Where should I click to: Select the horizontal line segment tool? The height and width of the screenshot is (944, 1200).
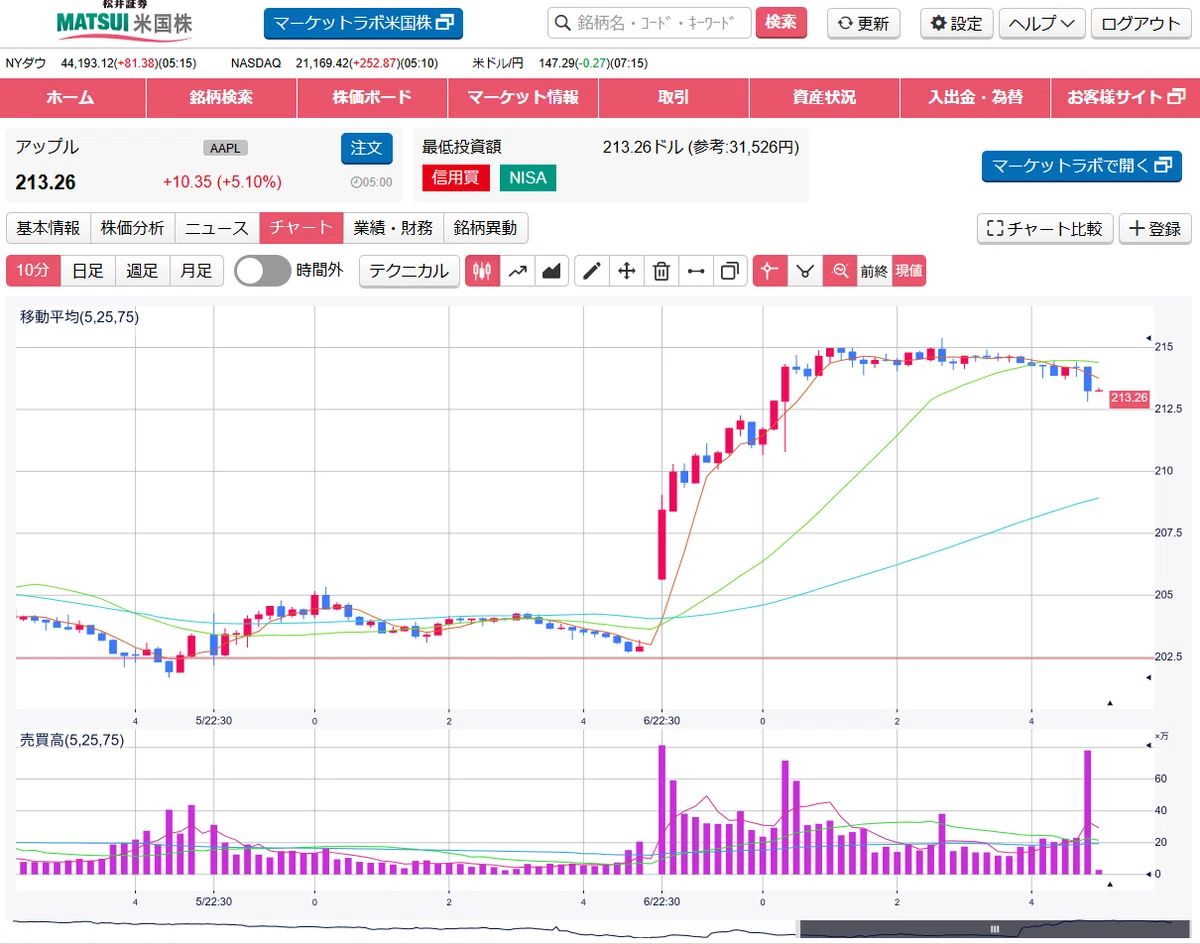coord(695,271)
